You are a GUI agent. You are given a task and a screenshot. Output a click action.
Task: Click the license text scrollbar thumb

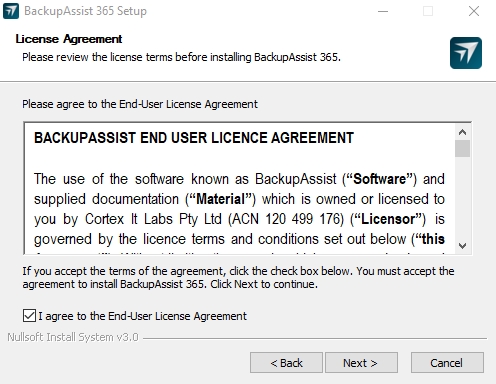(462, 148)
